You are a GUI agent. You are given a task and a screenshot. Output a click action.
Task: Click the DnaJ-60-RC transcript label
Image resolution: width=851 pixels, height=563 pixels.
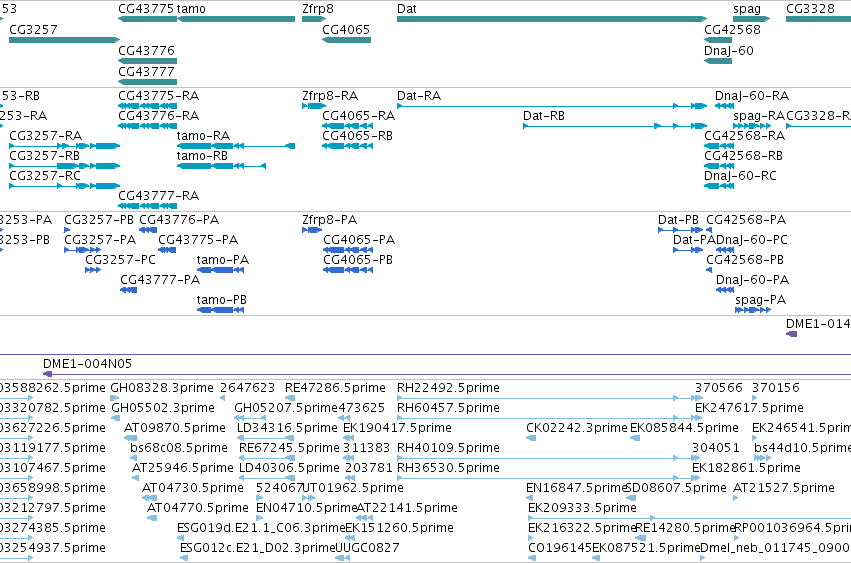740,176
